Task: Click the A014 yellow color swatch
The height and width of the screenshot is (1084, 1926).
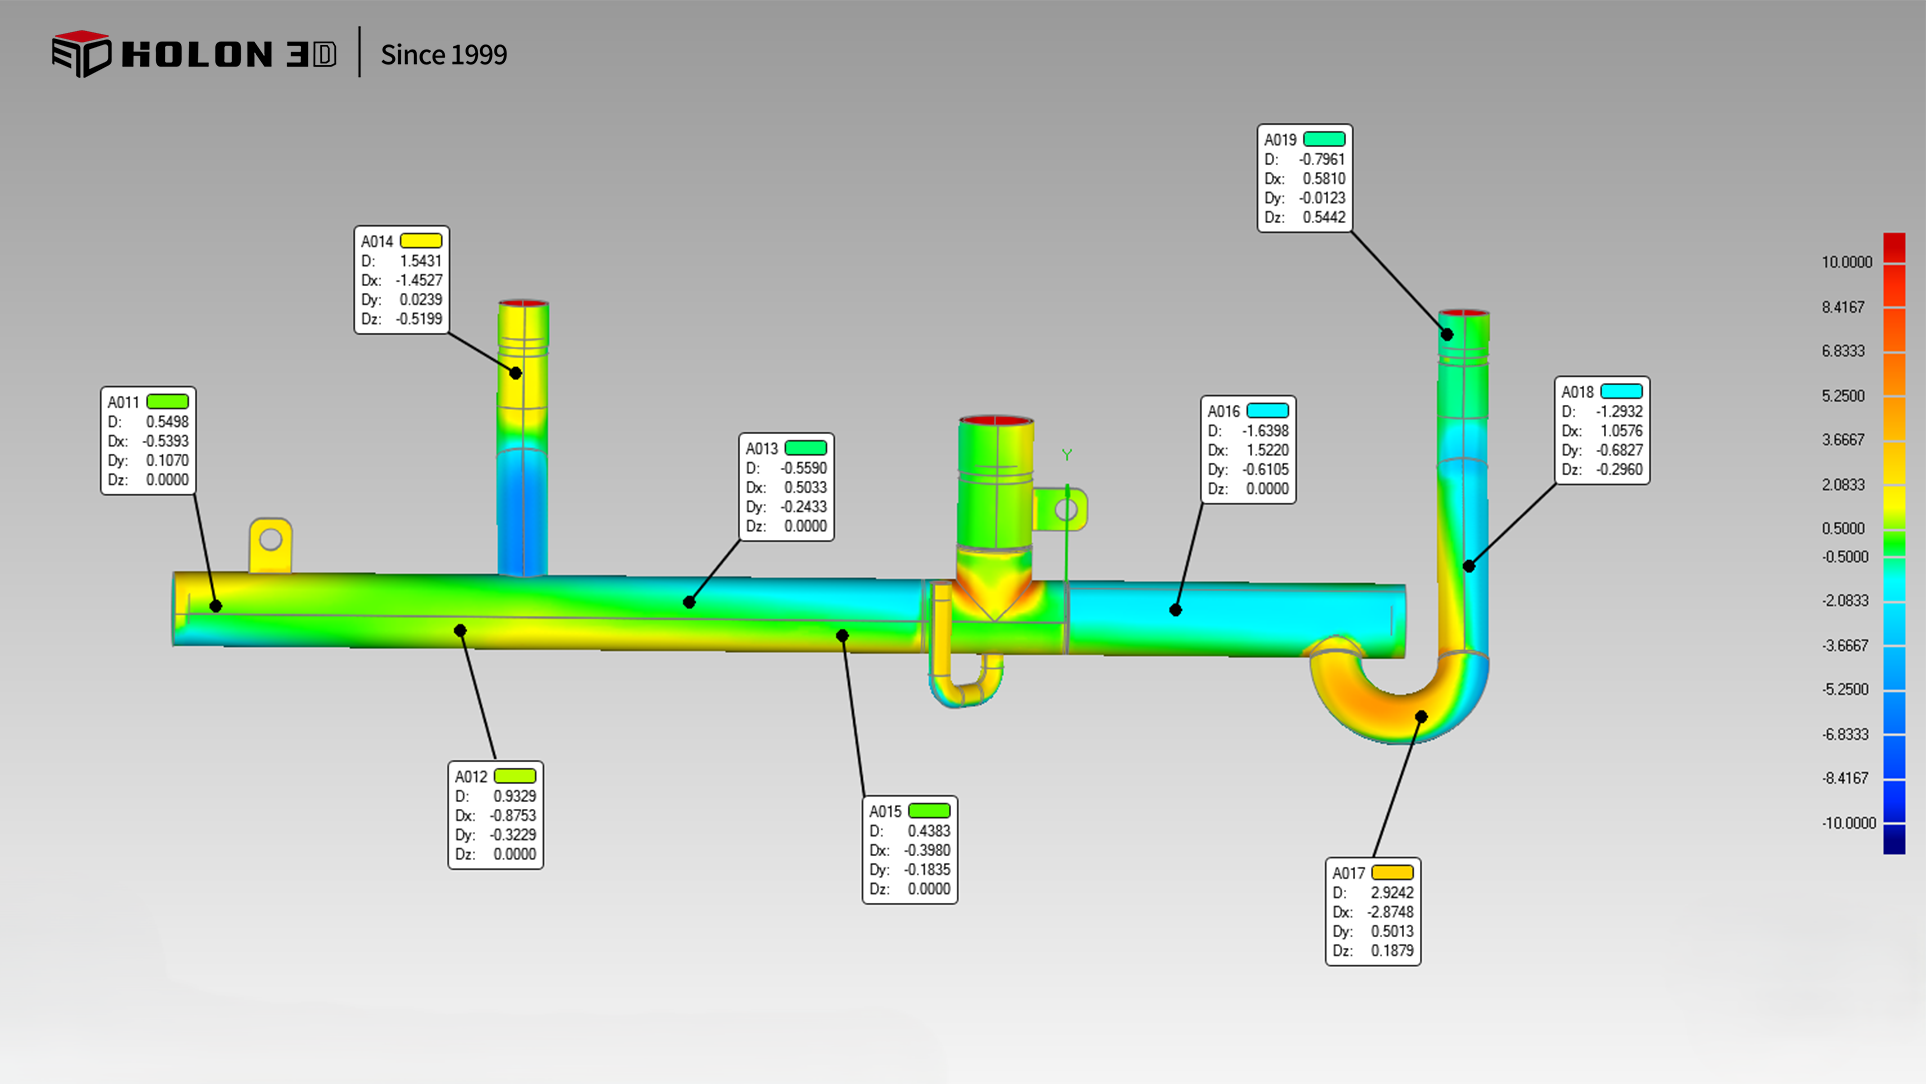Action: 421,241
